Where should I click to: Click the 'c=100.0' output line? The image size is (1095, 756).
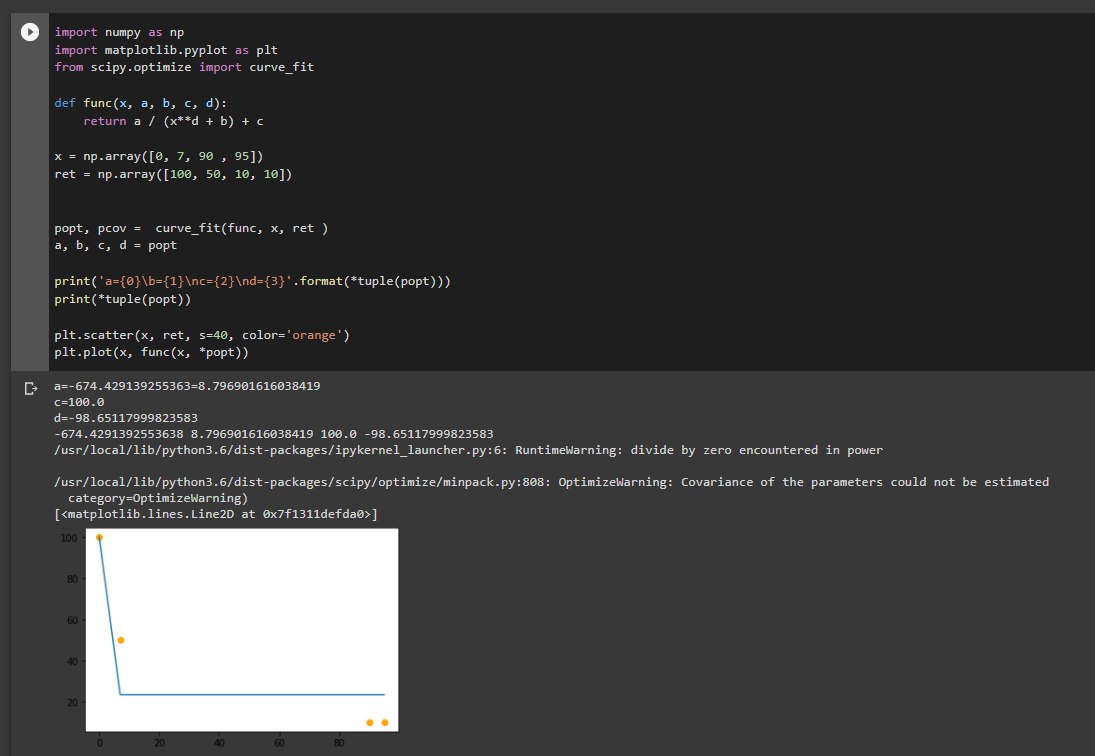click(x=79, y=402)
